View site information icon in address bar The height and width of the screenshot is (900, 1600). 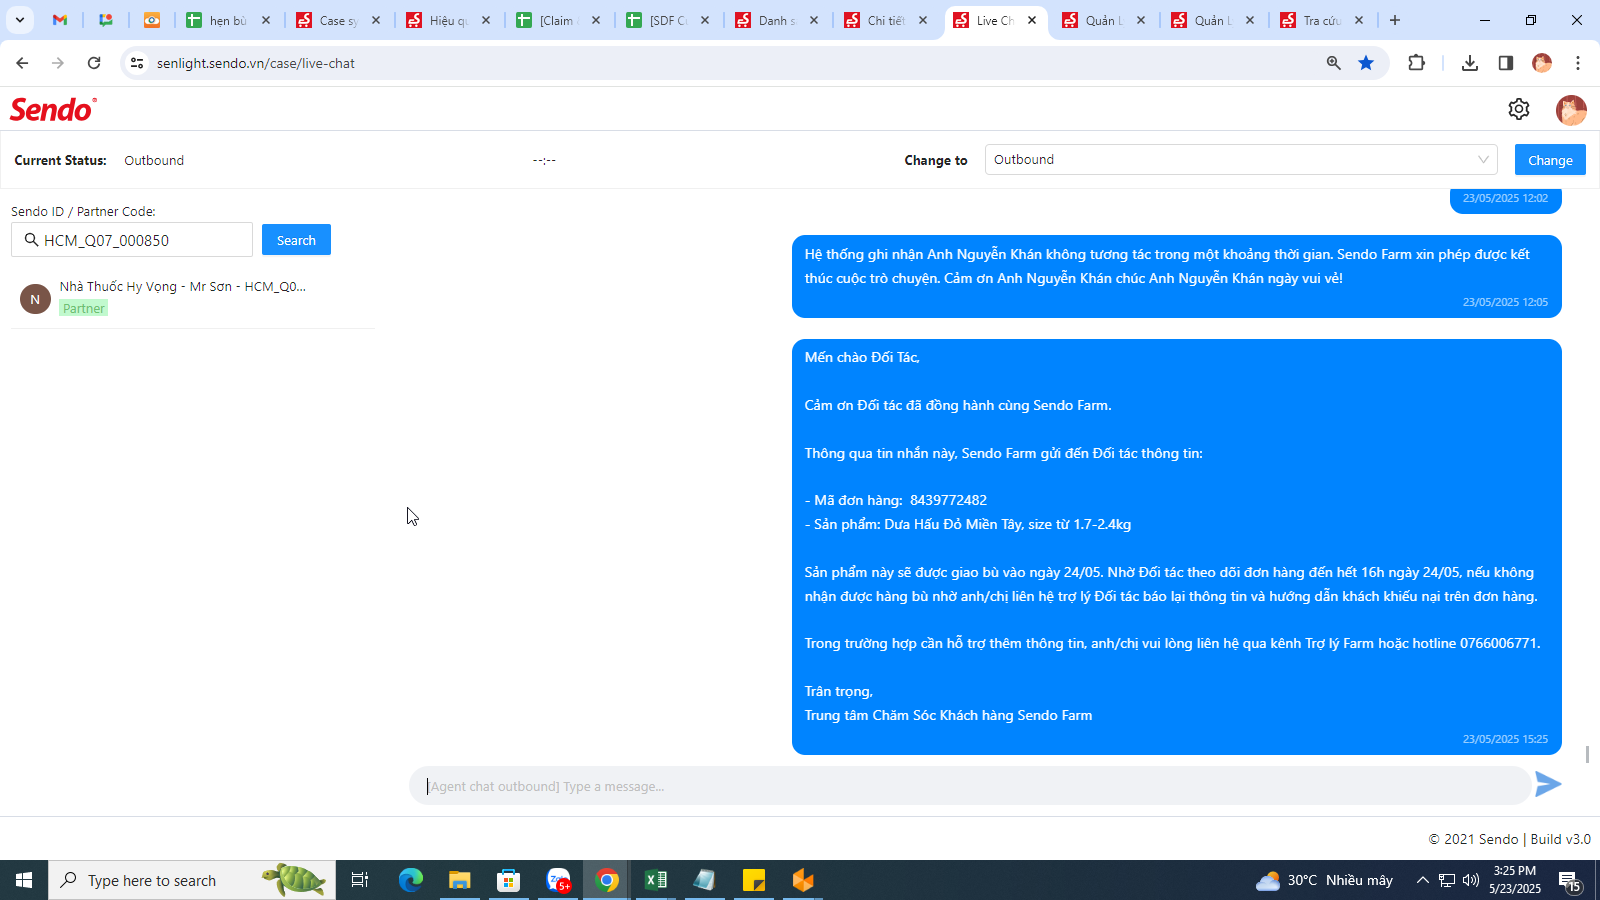click(x=137, y=63)
